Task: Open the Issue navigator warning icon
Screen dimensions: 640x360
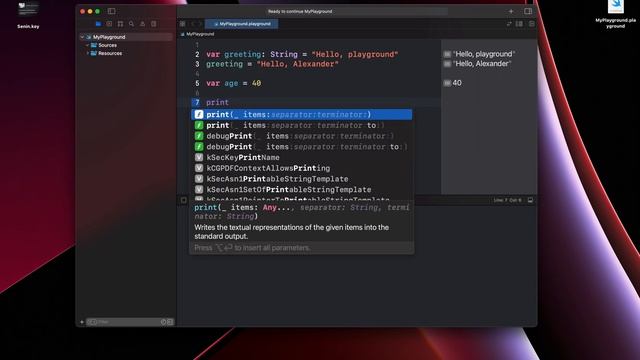Action: [x=142, y=24]
